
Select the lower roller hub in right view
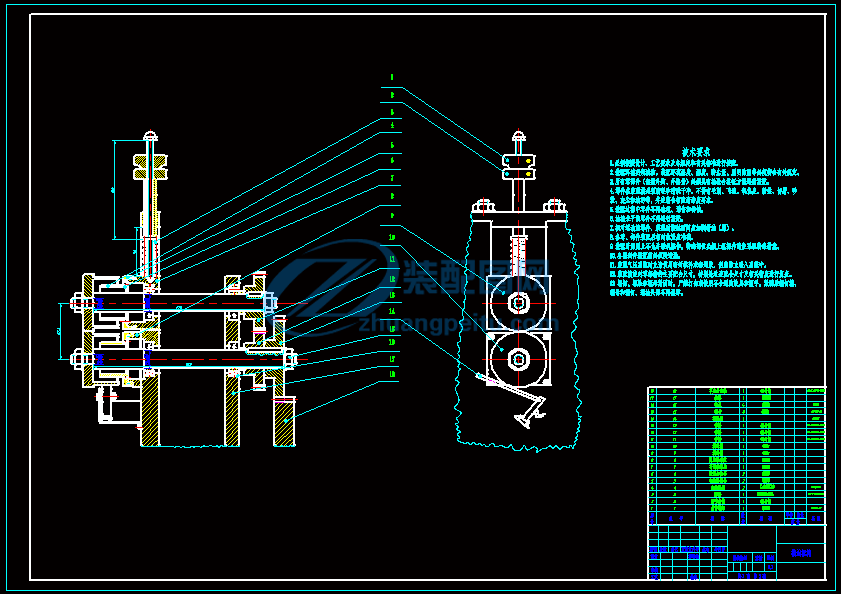519,360
